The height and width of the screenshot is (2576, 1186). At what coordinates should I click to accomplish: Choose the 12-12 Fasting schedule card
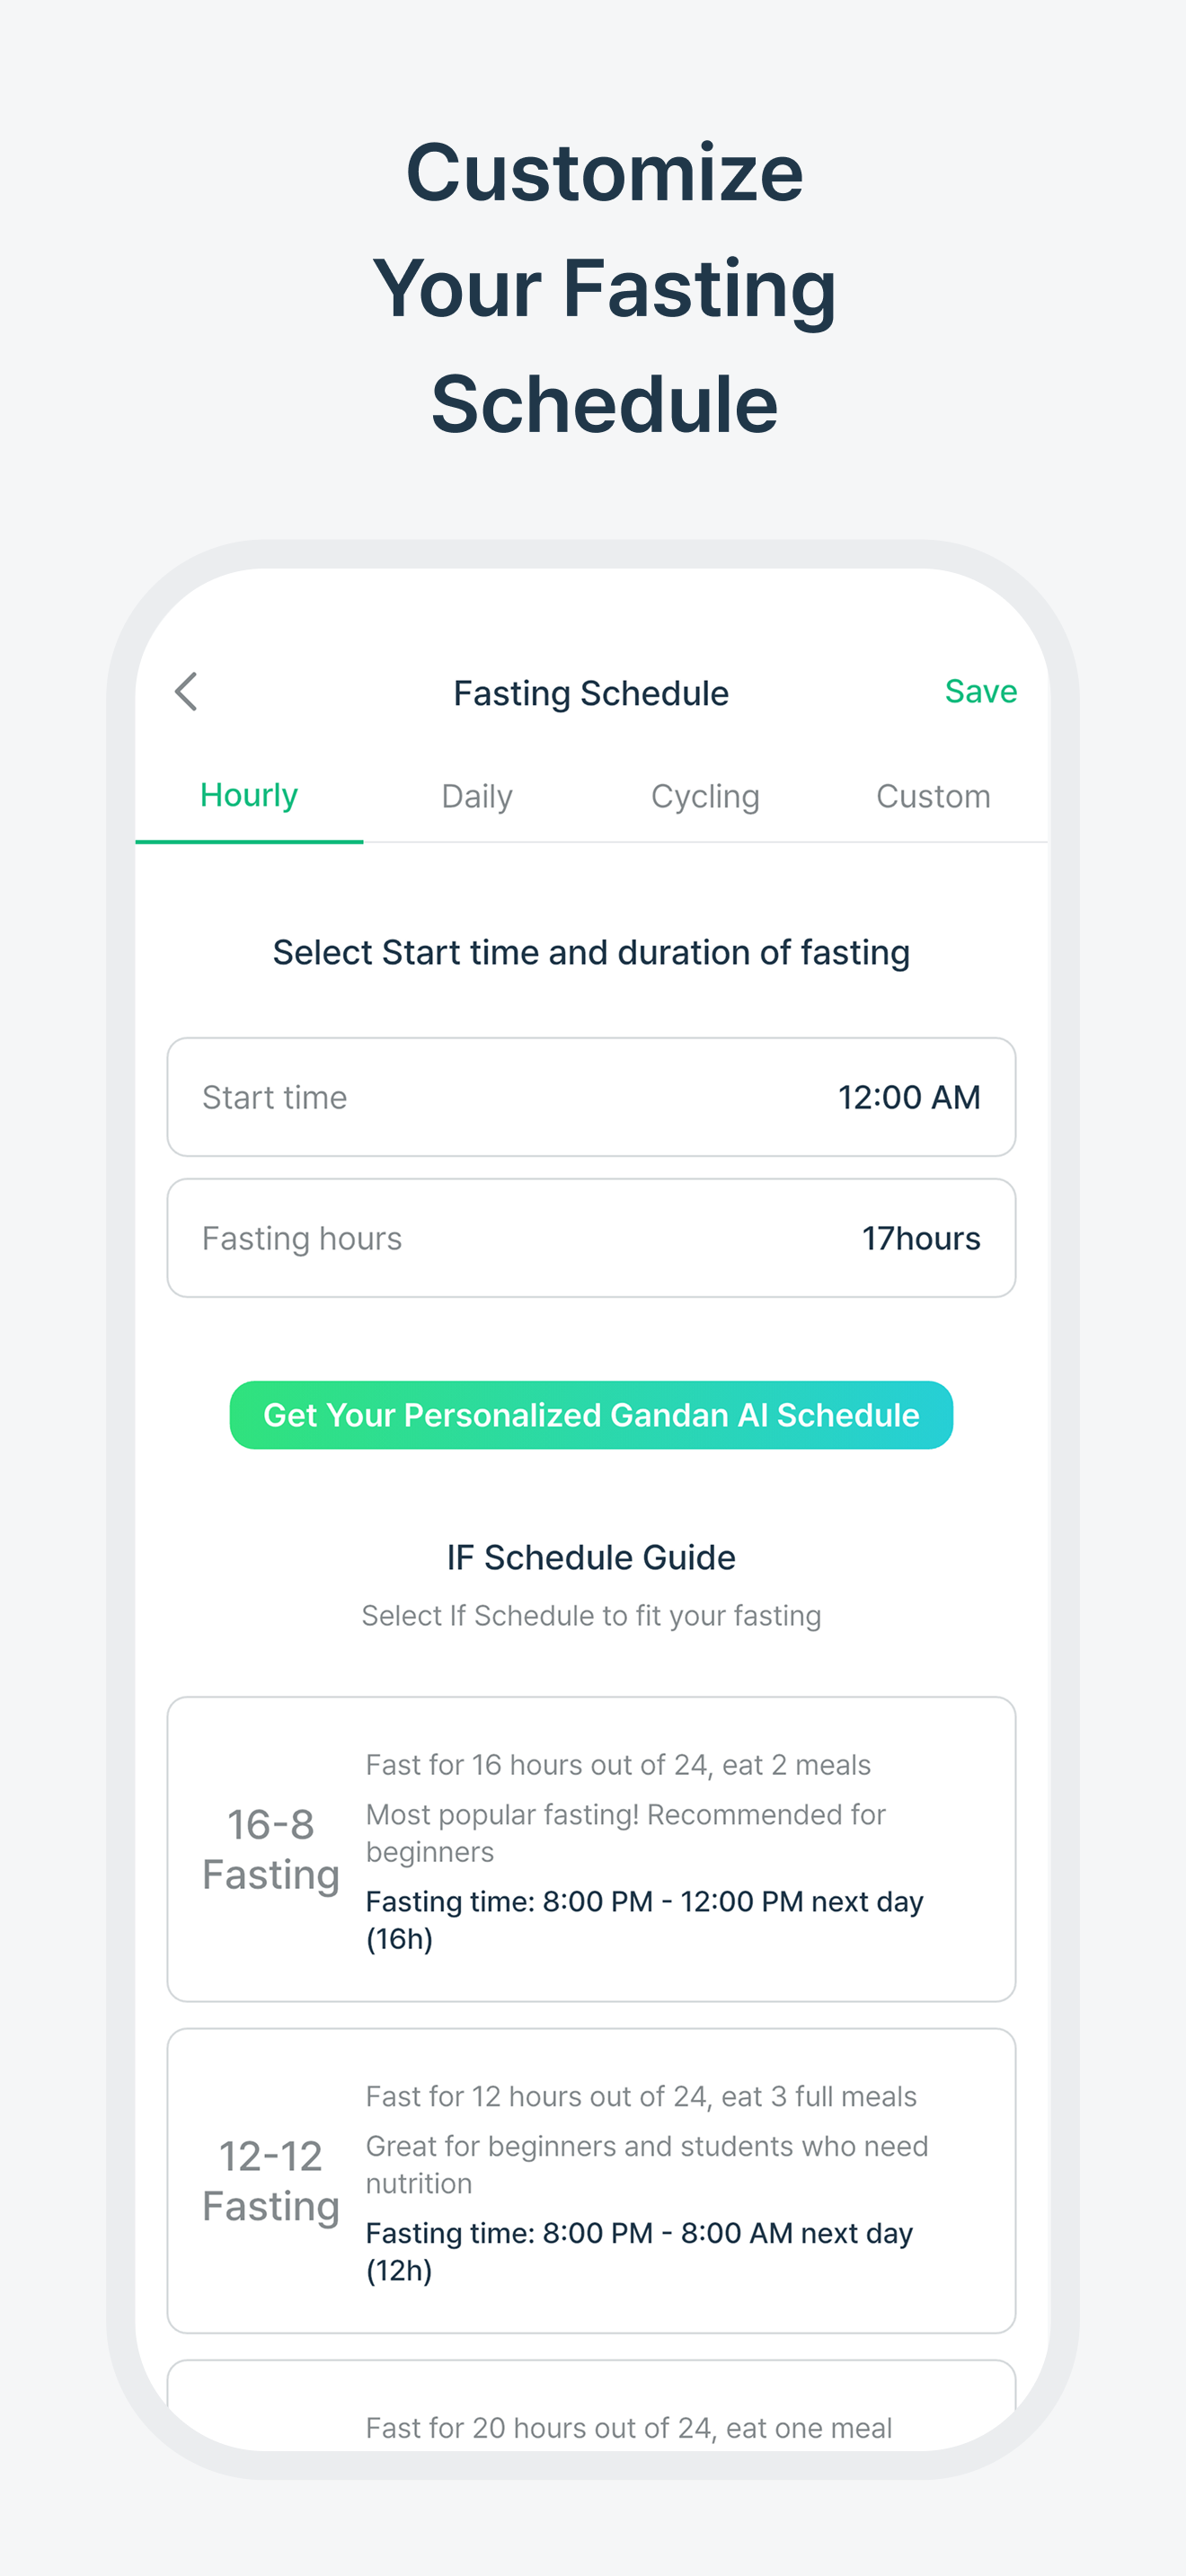click(591, 2181)
